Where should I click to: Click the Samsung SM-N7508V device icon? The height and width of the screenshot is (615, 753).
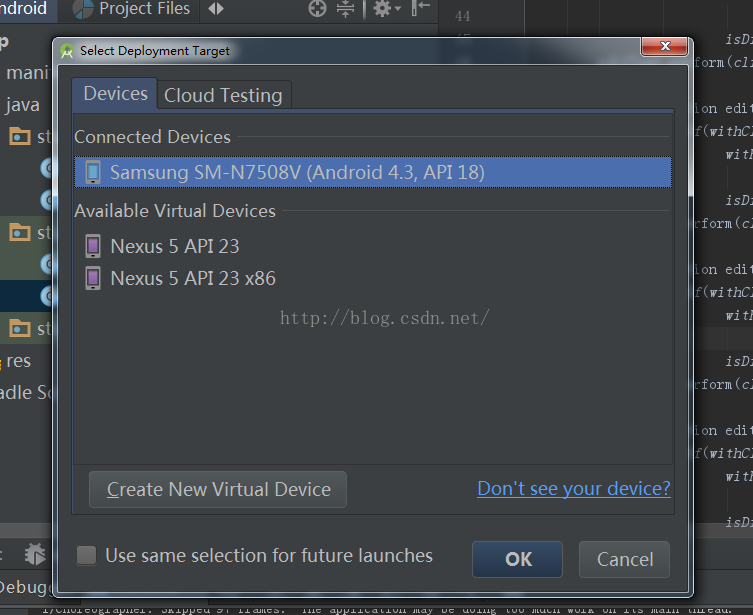93,172
